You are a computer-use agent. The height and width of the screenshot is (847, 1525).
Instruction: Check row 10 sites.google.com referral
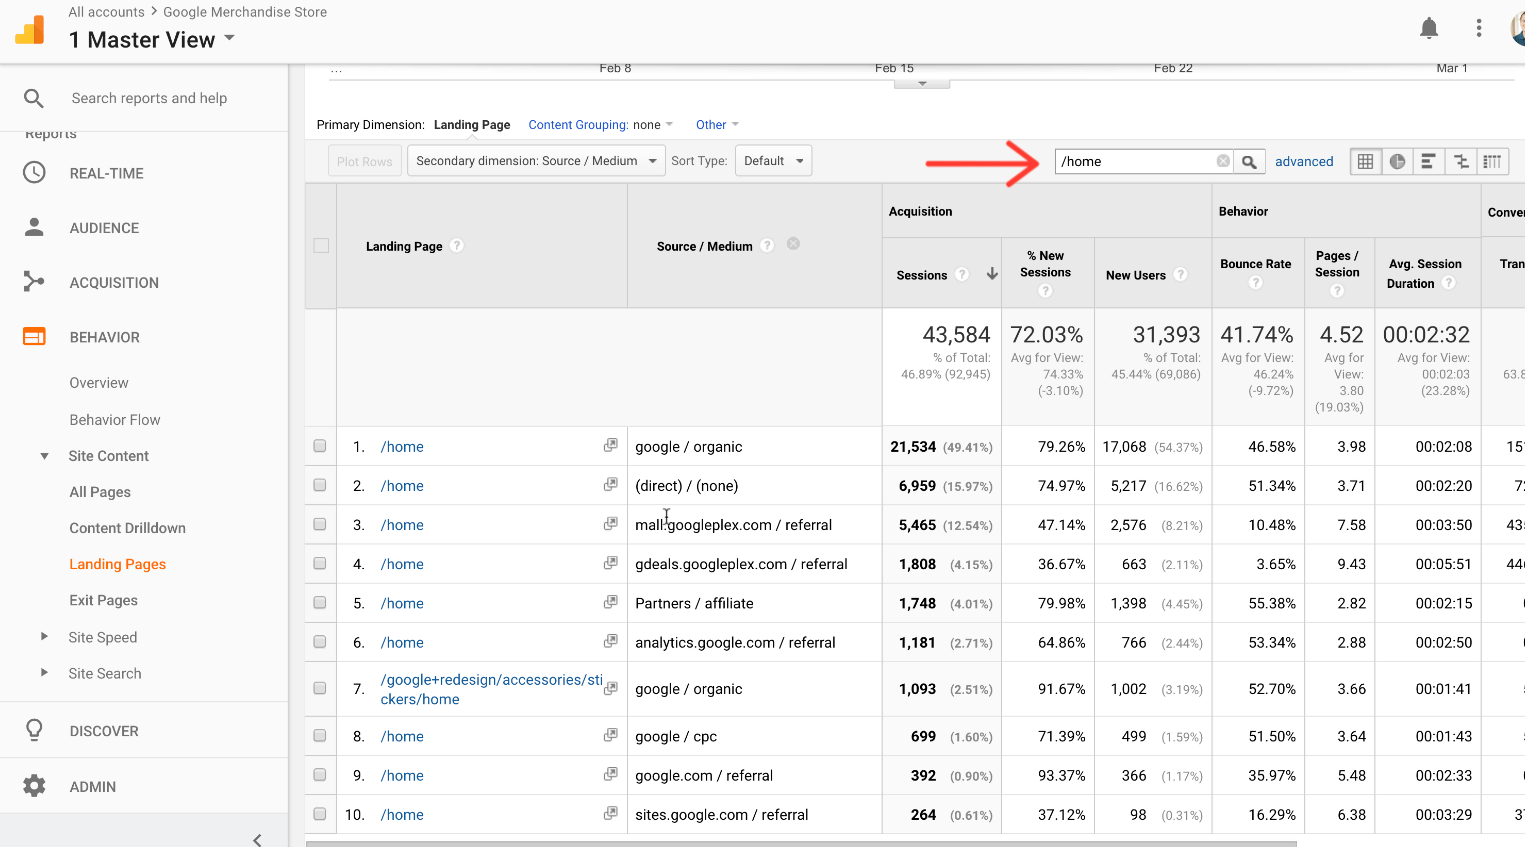point(320,814)
